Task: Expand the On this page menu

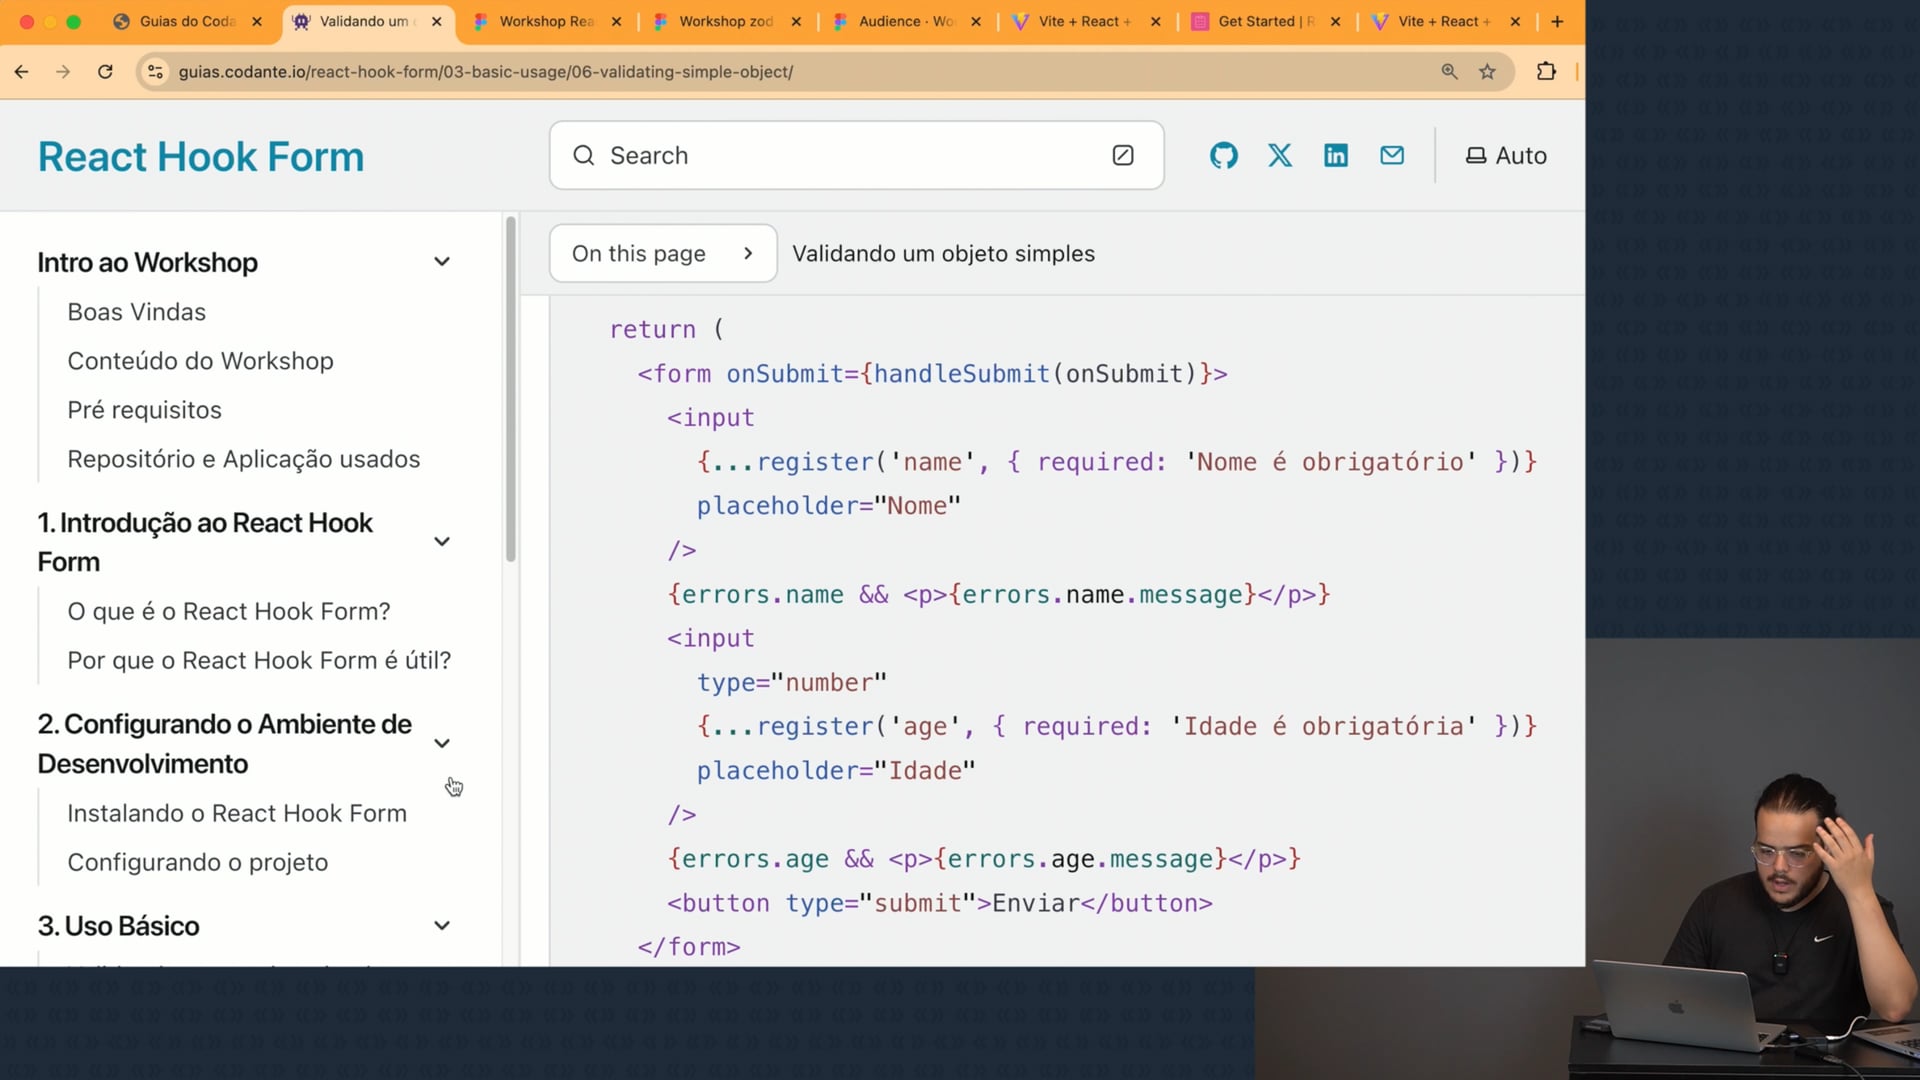Action: 662,253
